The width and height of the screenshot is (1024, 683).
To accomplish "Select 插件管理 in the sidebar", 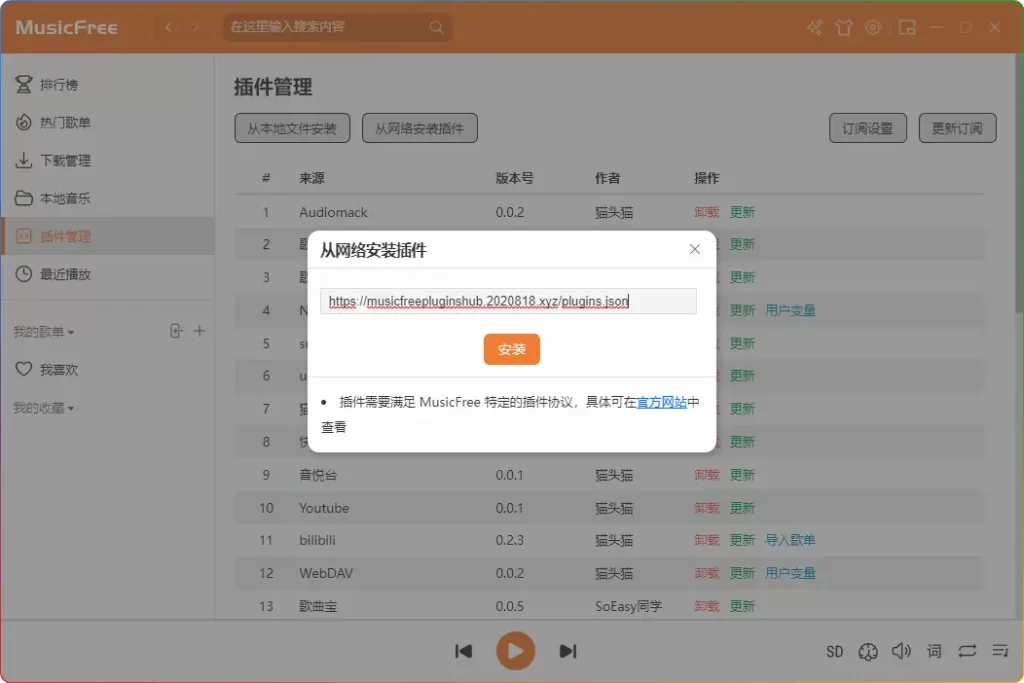I will [x=108, y=236].
